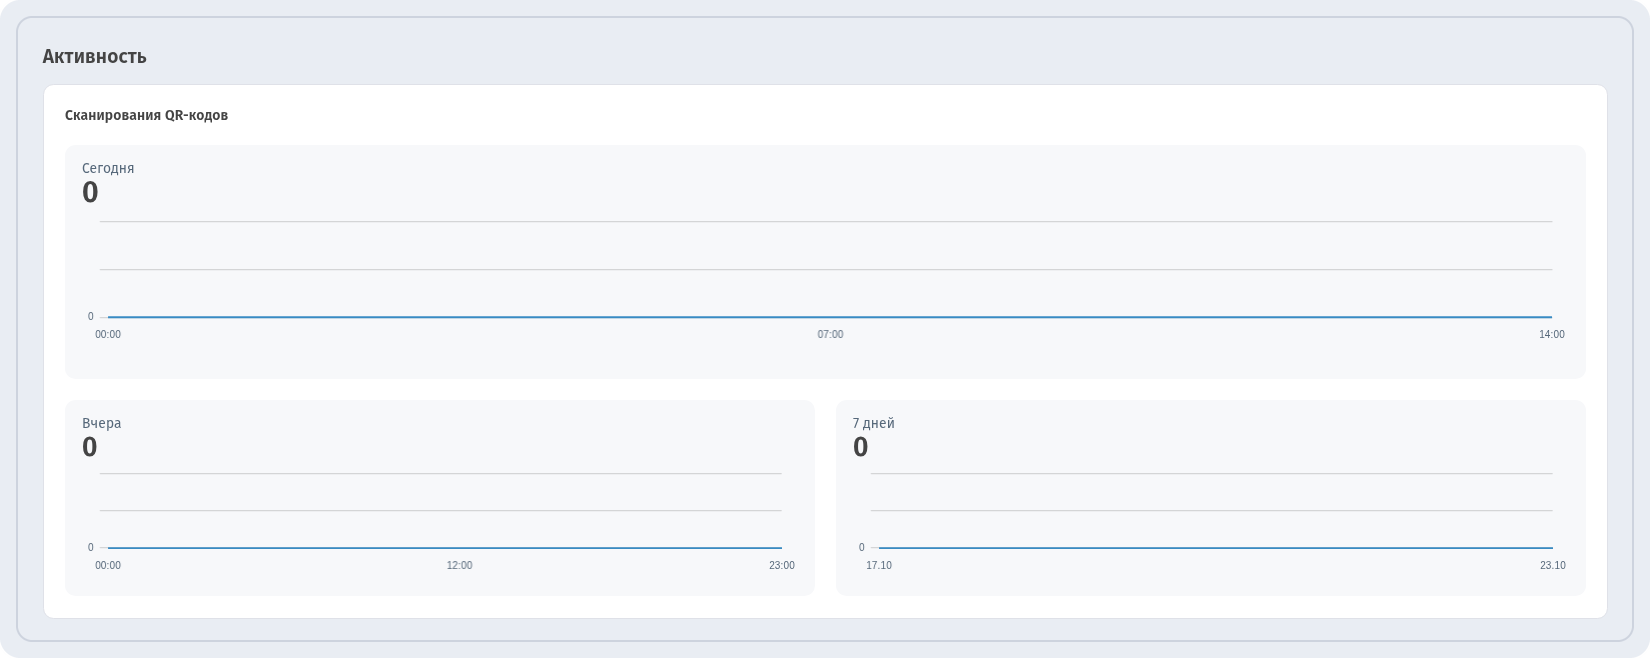Viewport: 1650px width, 658px height.
Task: Click the "7 дней" chart label
Action: click(x=873, y=423)
